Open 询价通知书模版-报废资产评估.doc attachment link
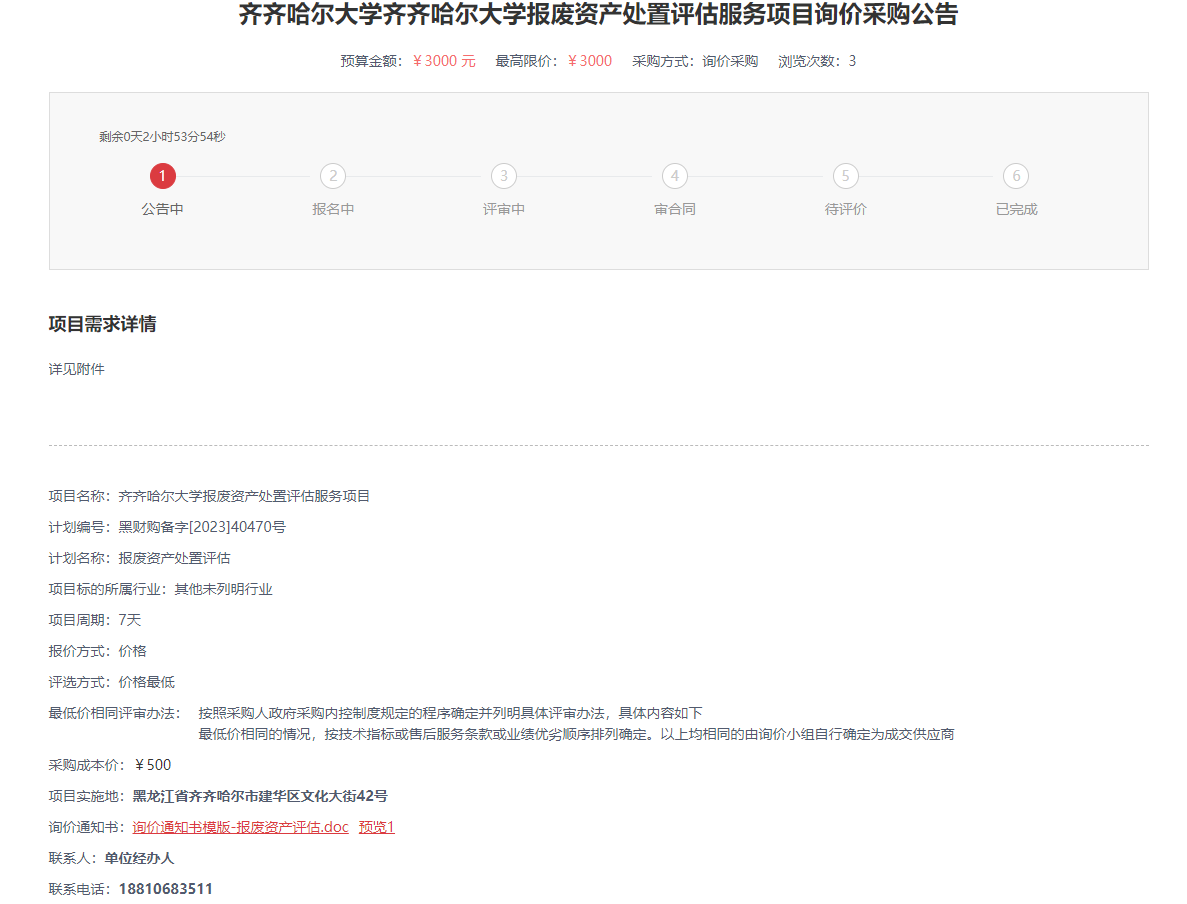1187x904 pixels. pos(240,827)
